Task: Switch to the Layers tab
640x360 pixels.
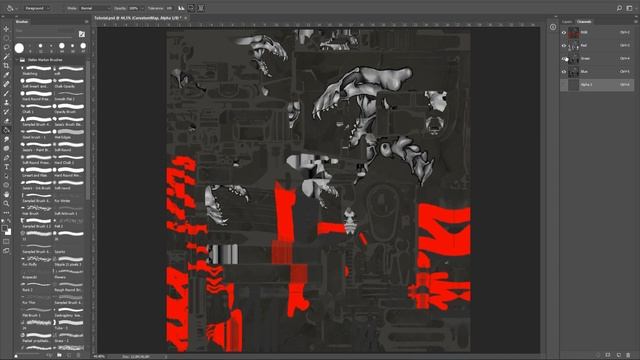Action: tap(567, 22)
